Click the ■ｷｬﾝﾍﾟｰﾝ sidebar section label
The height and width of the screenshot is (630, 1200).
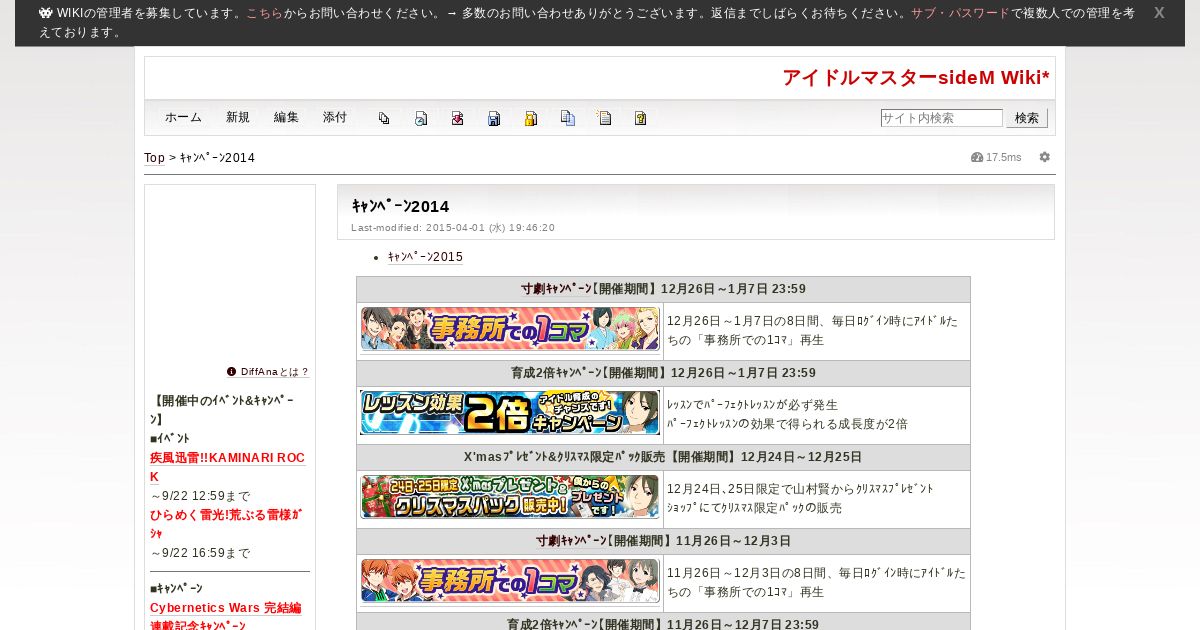pyautogui.click(x=176, y=588)
